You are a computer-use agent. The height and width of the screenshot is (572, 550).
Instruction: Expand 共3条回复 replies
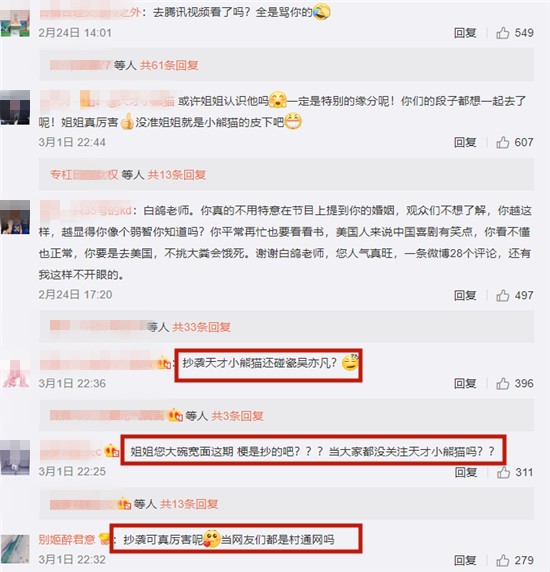(237, 416)
